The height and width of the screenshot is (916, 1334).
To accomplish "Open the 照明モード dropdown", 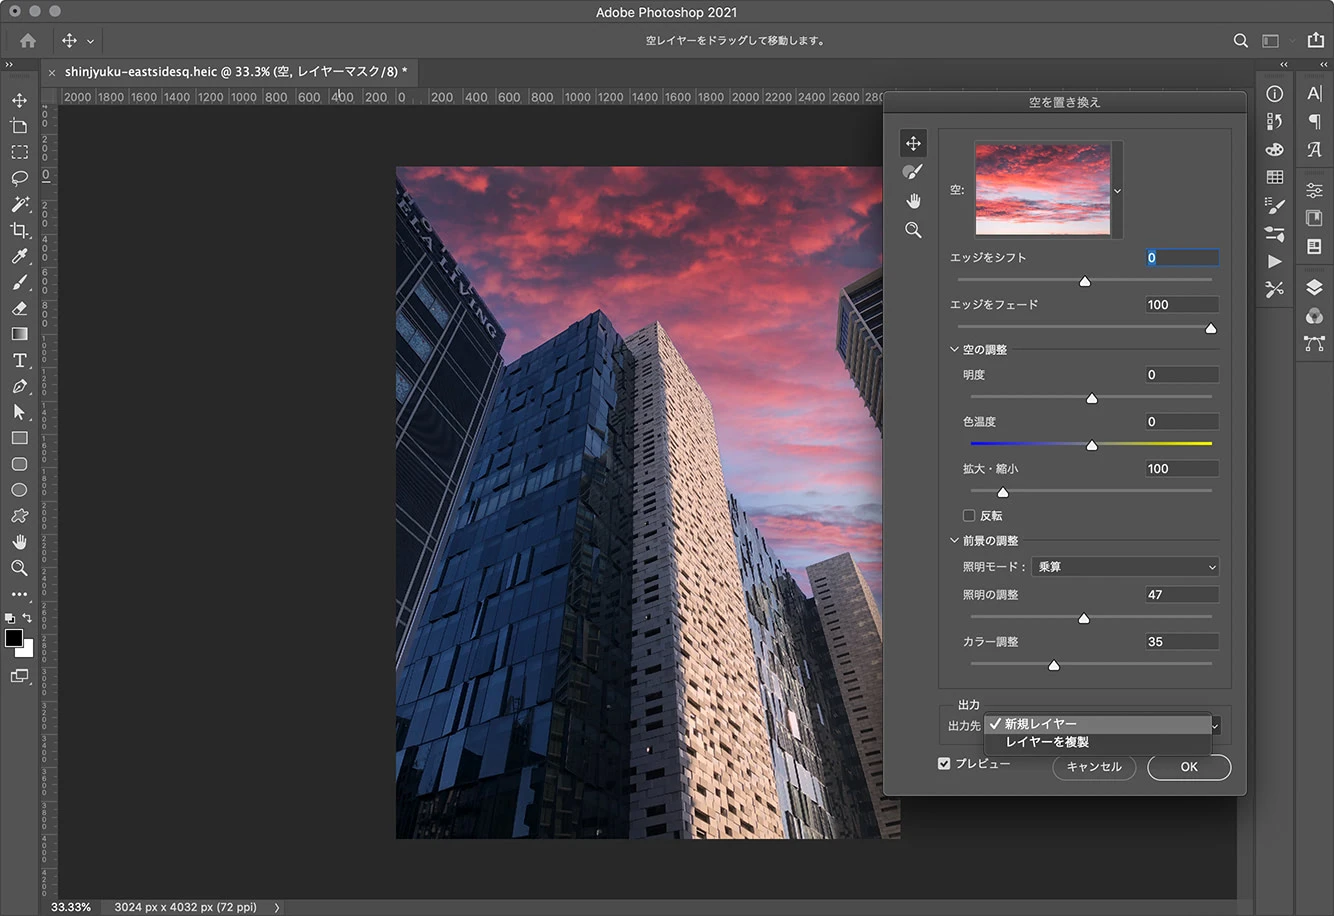I will tap(1125, 567).
